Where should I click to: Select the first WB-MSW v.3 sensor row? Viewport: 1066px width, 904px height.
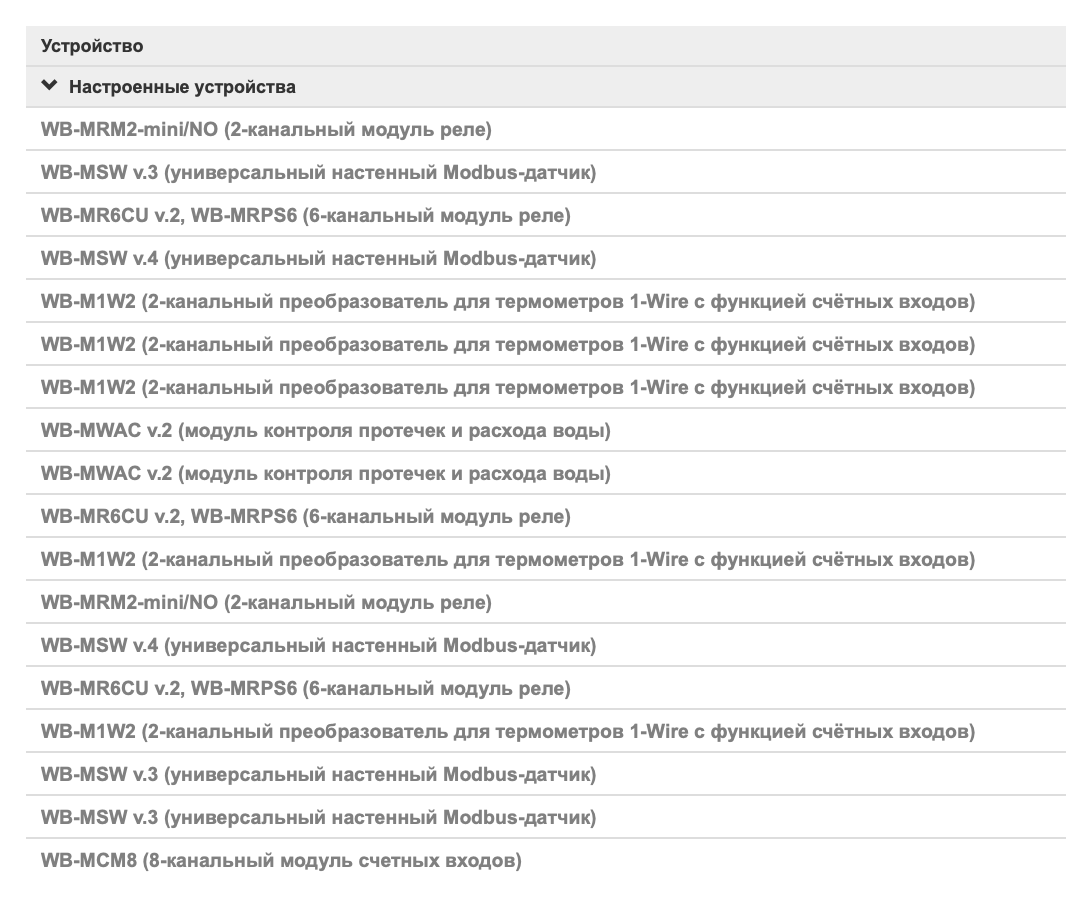click(546, 172)
